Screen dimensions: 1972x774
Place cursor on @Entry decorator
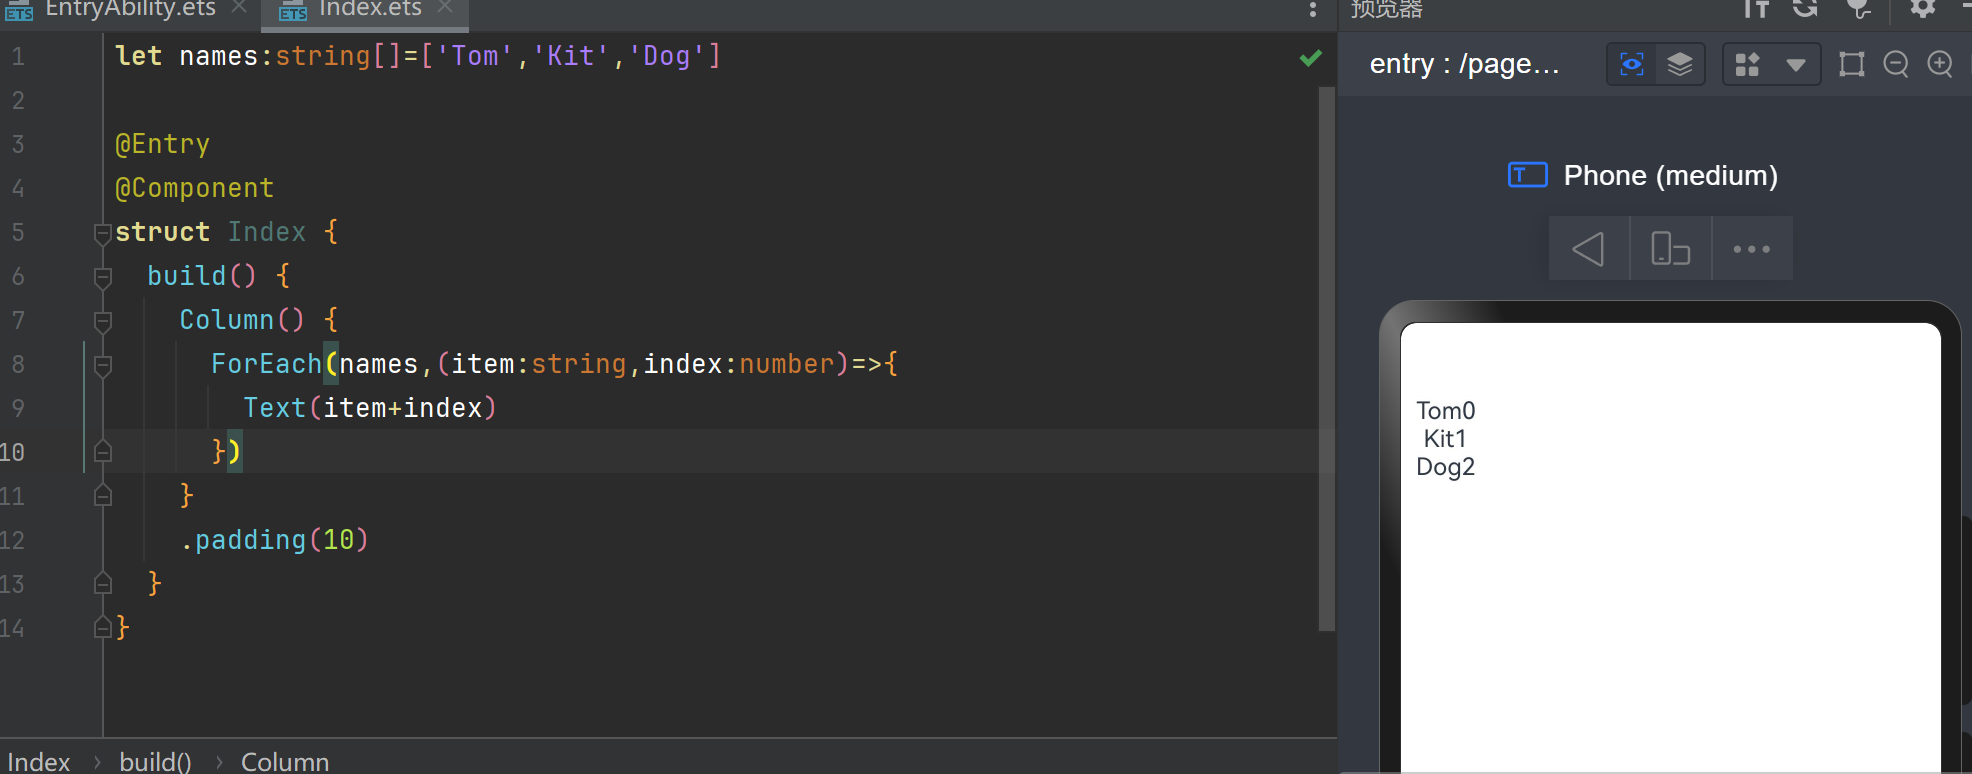point(162,145)
